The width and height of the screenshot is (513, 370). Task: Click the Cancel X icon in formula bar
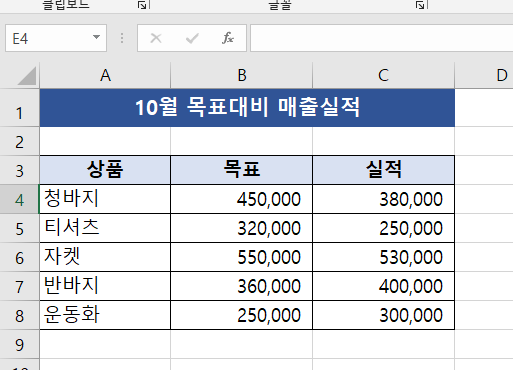pyautogui.click(x=156, y=38)
